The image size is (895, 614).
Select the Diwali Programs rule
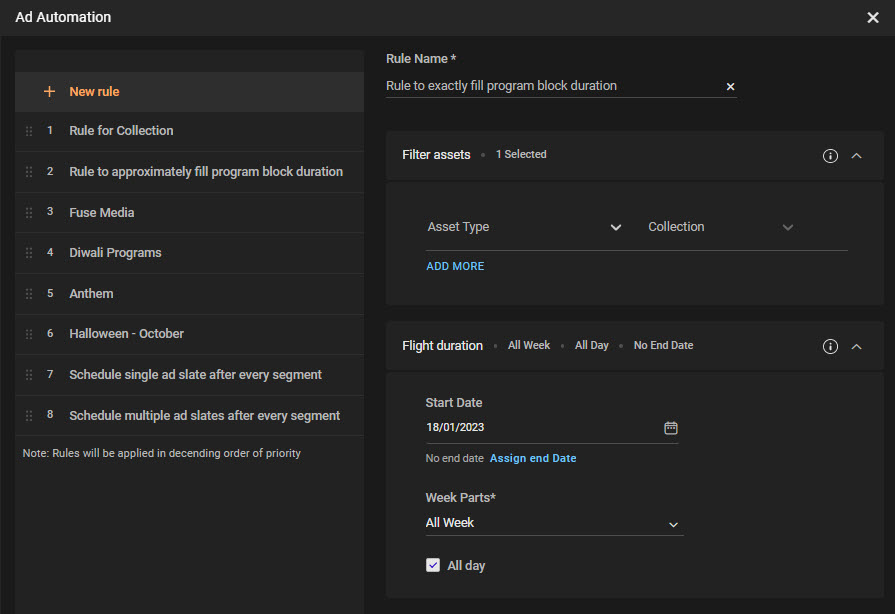[115, 253]
